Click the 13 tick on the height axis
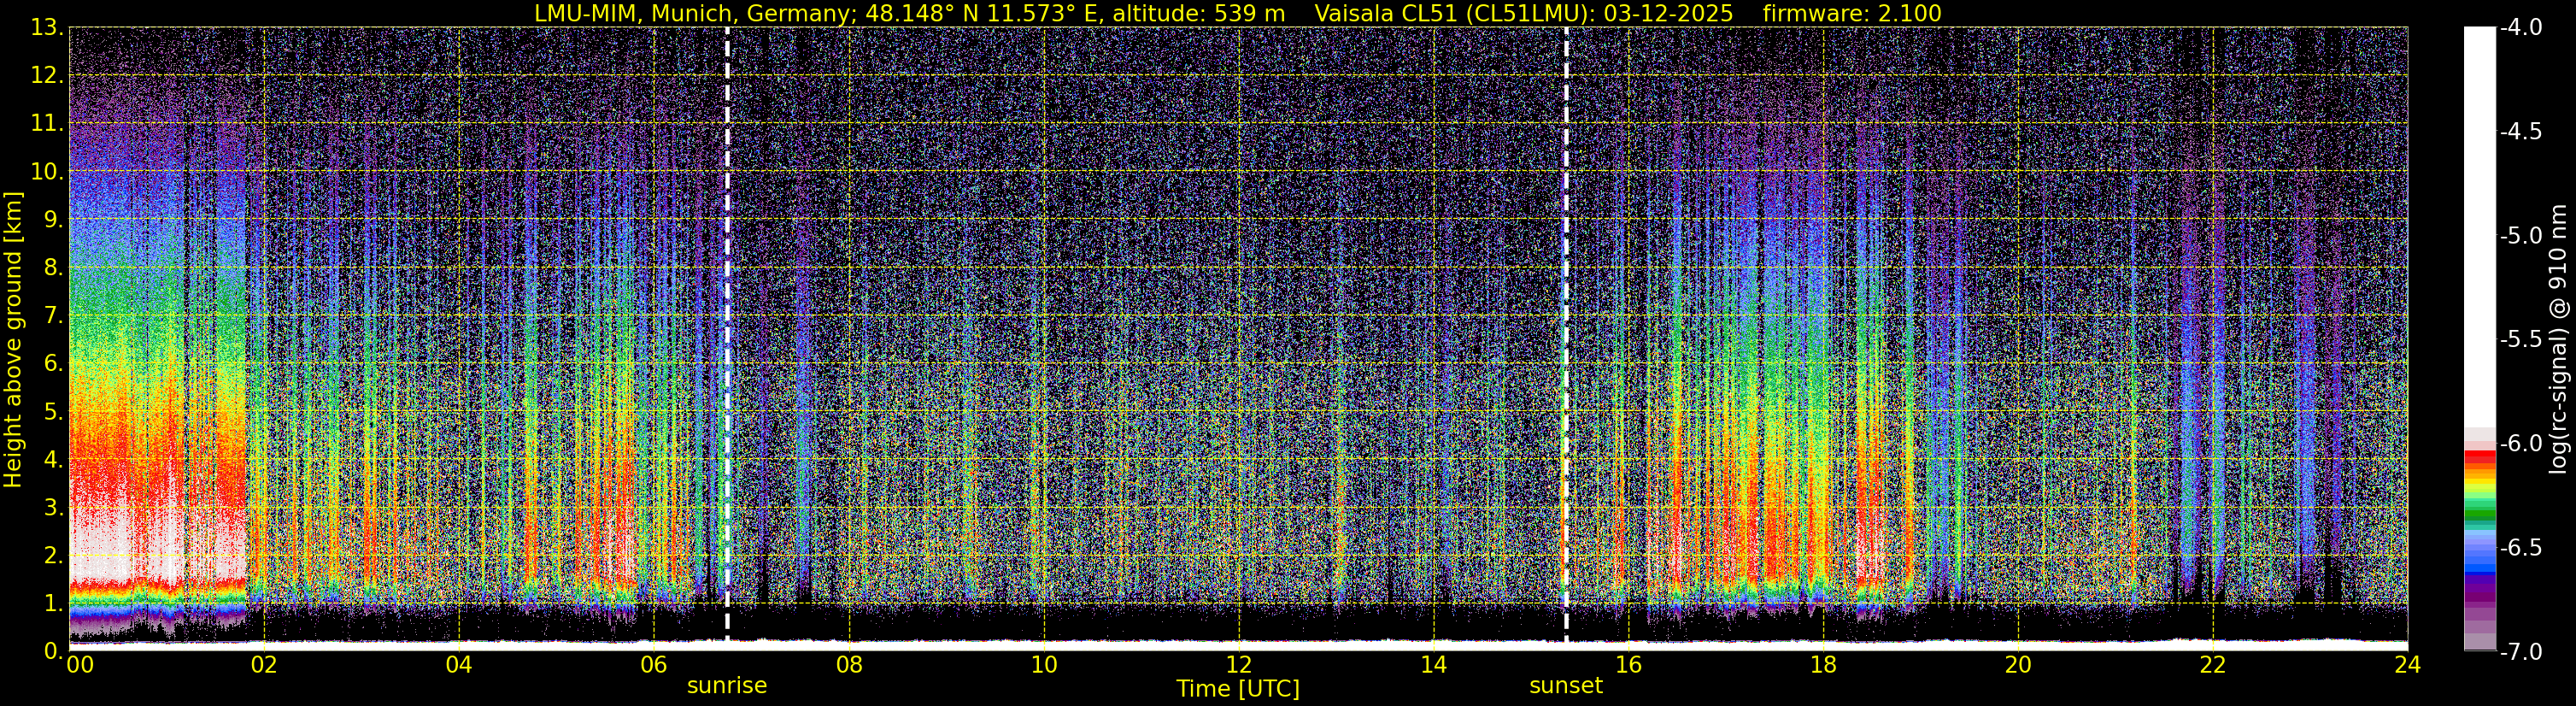 (x=46, y=28)
